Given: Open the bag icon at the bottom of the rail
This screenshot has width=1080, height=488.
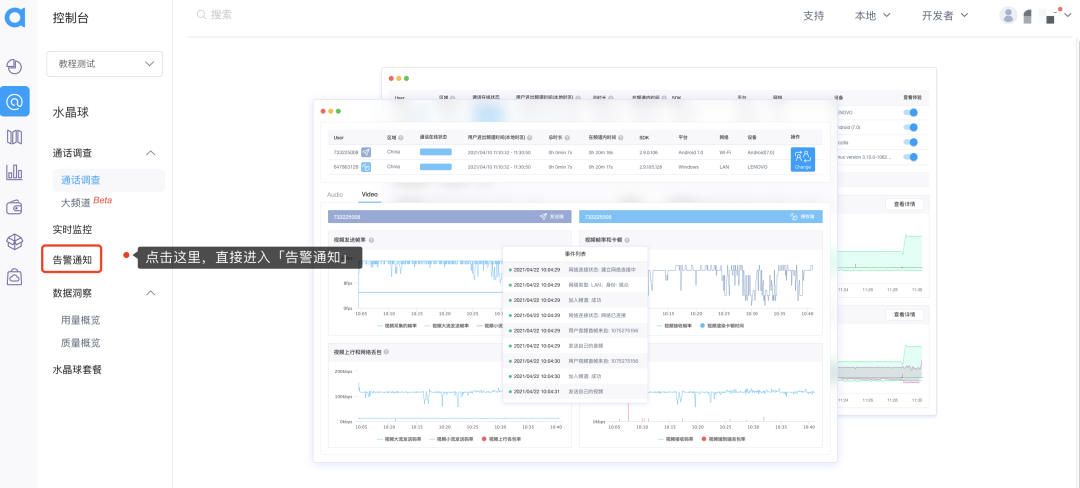Looking at the screenshot, I should [x=14, y=277].
